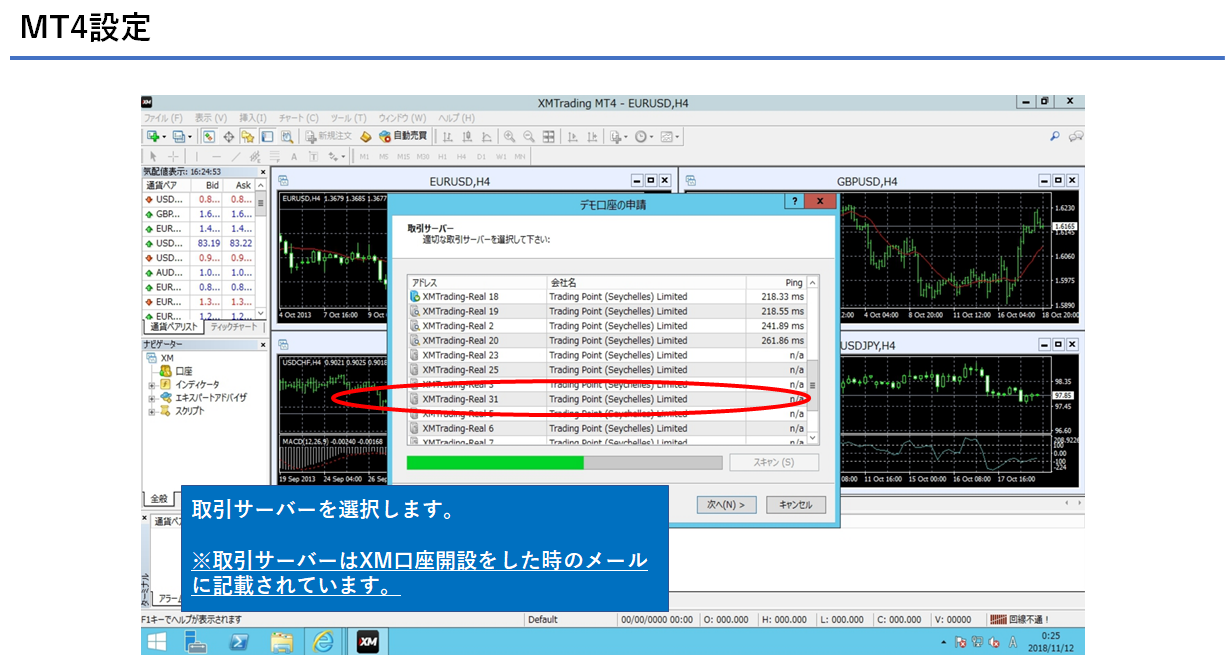Open the periodicity clock dropdown
Screen dimensions: 1227x655
coord(644,136)
